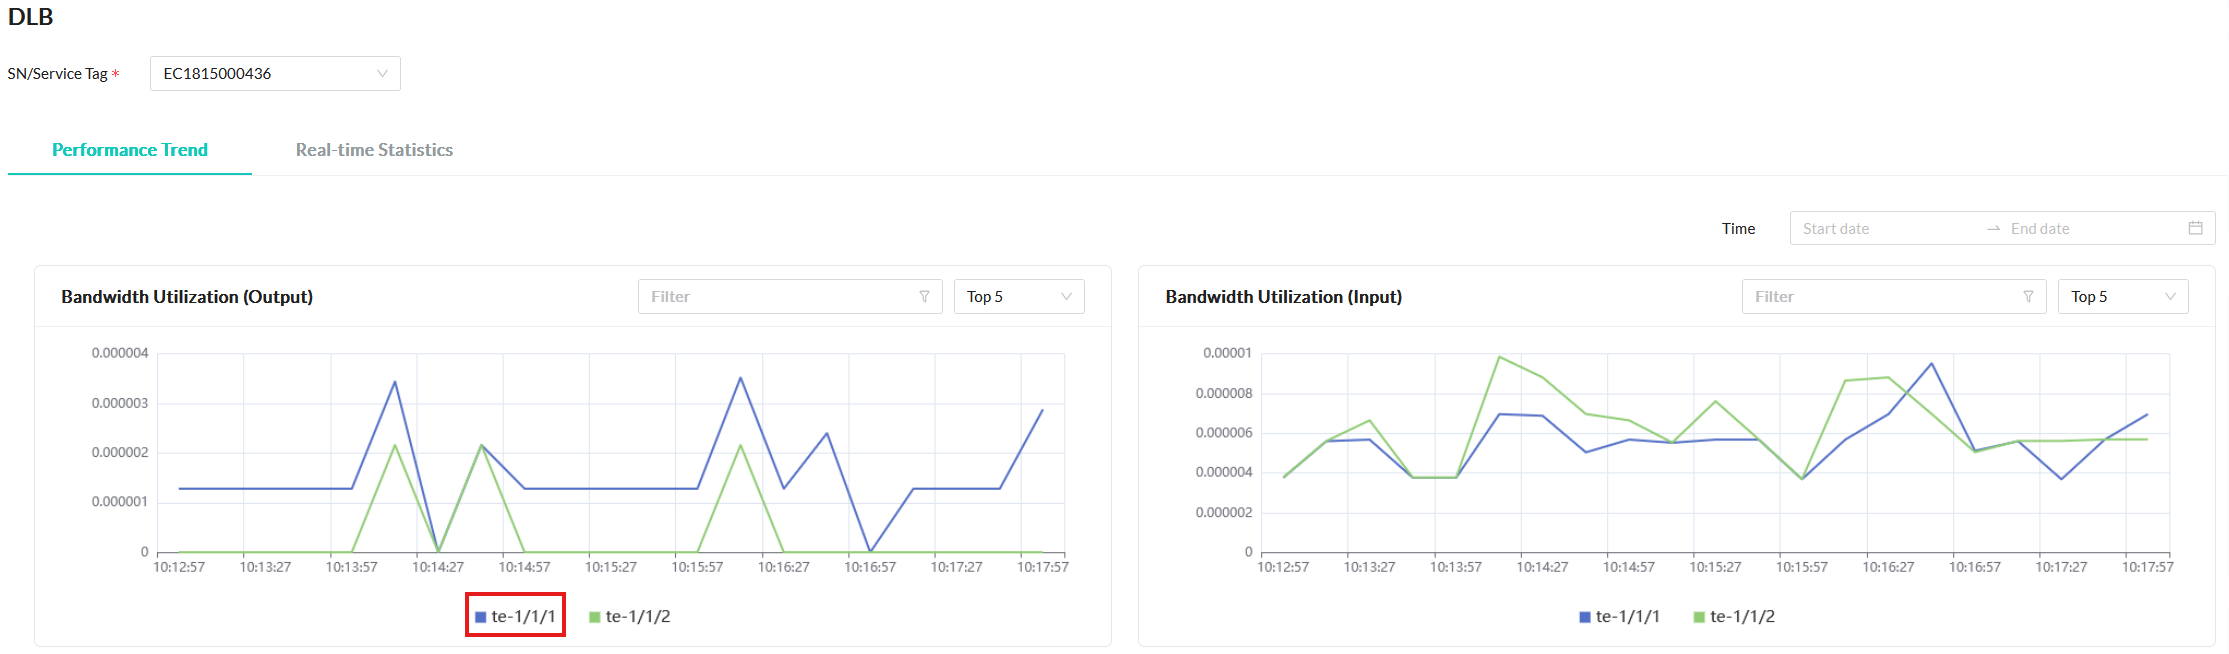Viewport: 2229px width, 654px height.
Task: Expand Top 5 dropdown for Output chart
Action: [x=1018, y=297]
